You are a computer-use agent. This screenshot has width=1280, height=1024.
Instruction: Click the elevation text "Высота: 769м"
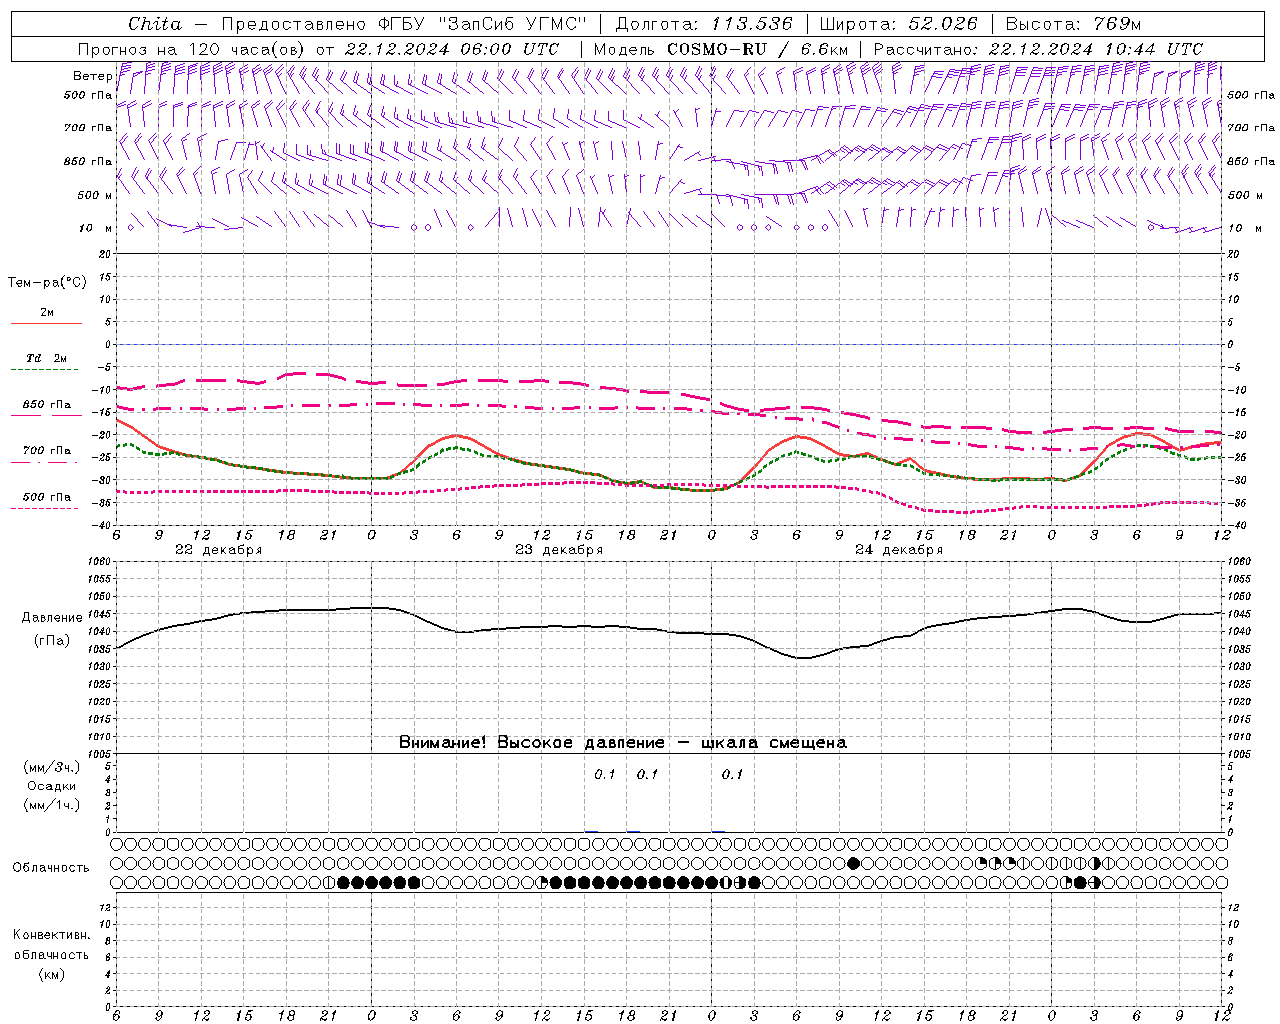[1073, 24]
